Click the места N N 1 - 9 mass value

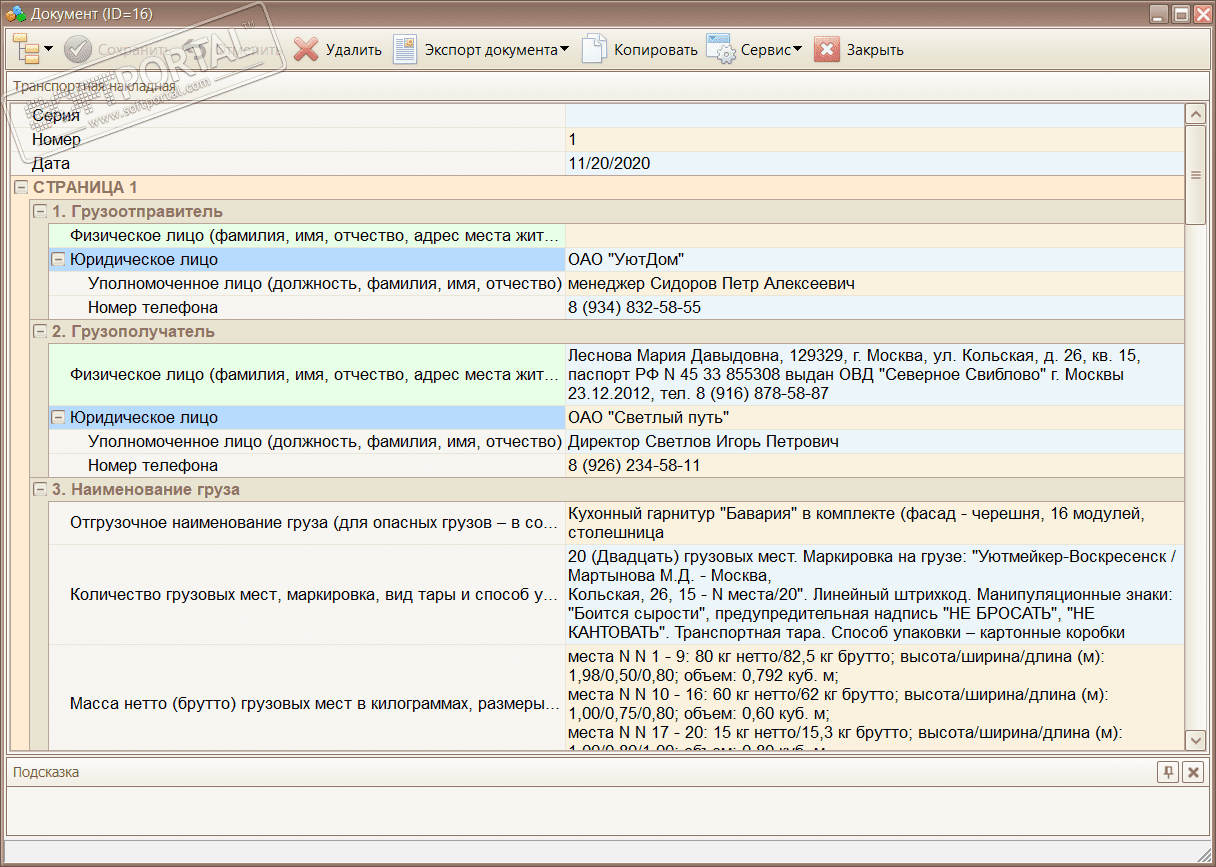(x=874, y=697)
